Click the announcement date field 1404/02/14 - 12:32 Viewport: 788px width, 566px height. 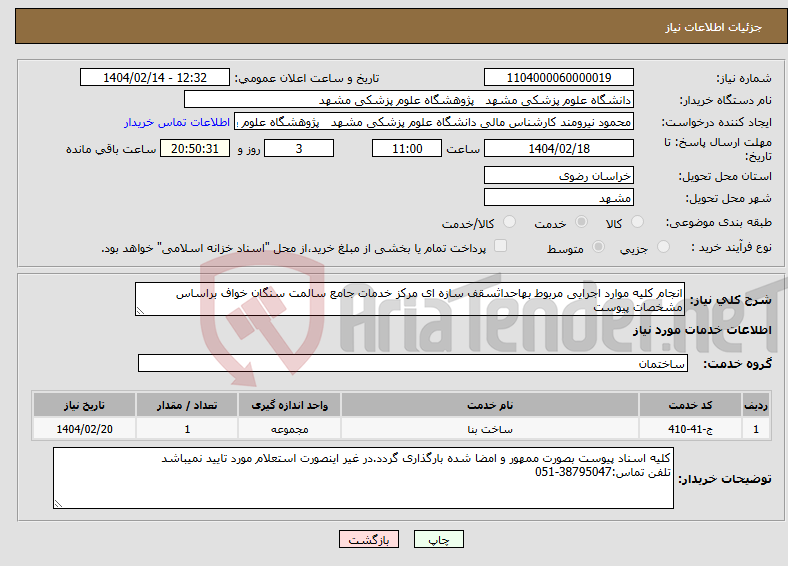click(x=155, y=77)
